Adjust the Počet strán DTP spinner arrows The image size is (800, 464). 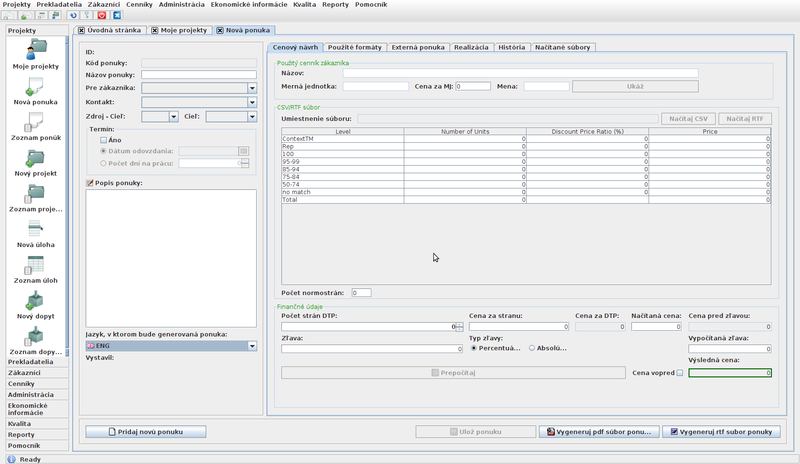click(460, 327)
